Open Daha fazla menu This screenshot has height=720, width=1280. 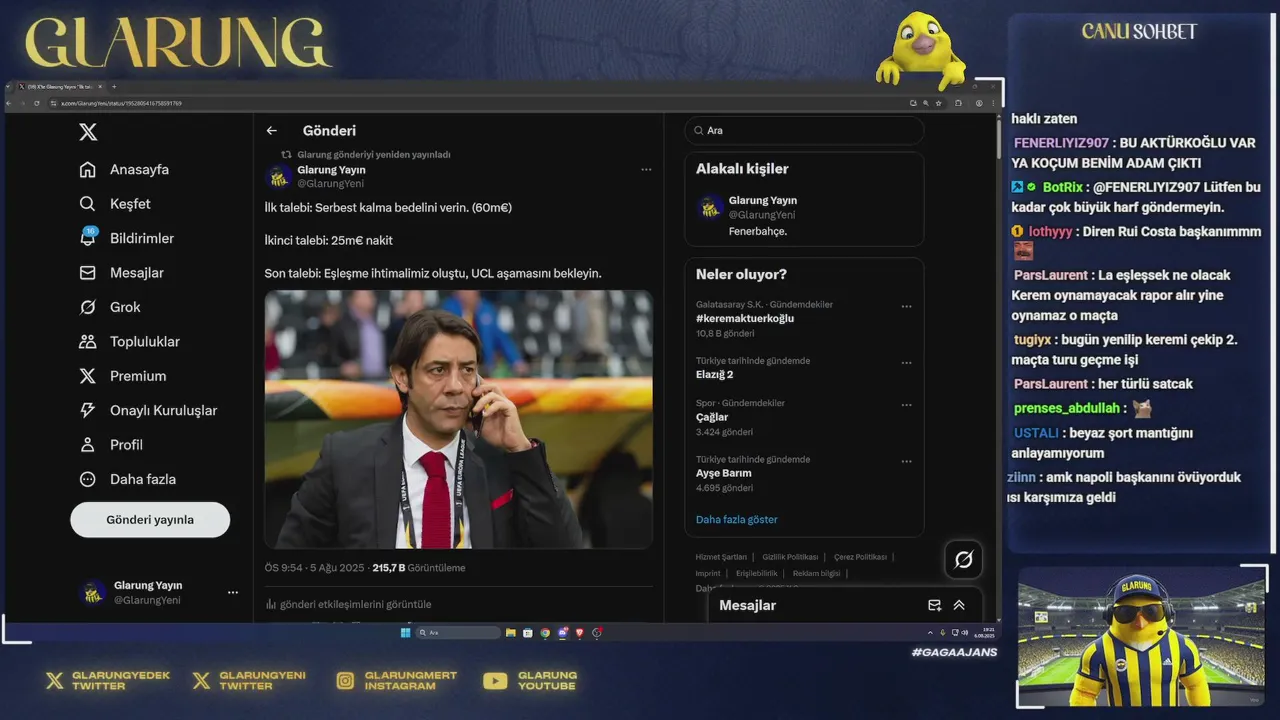click(x=127, y=479)
